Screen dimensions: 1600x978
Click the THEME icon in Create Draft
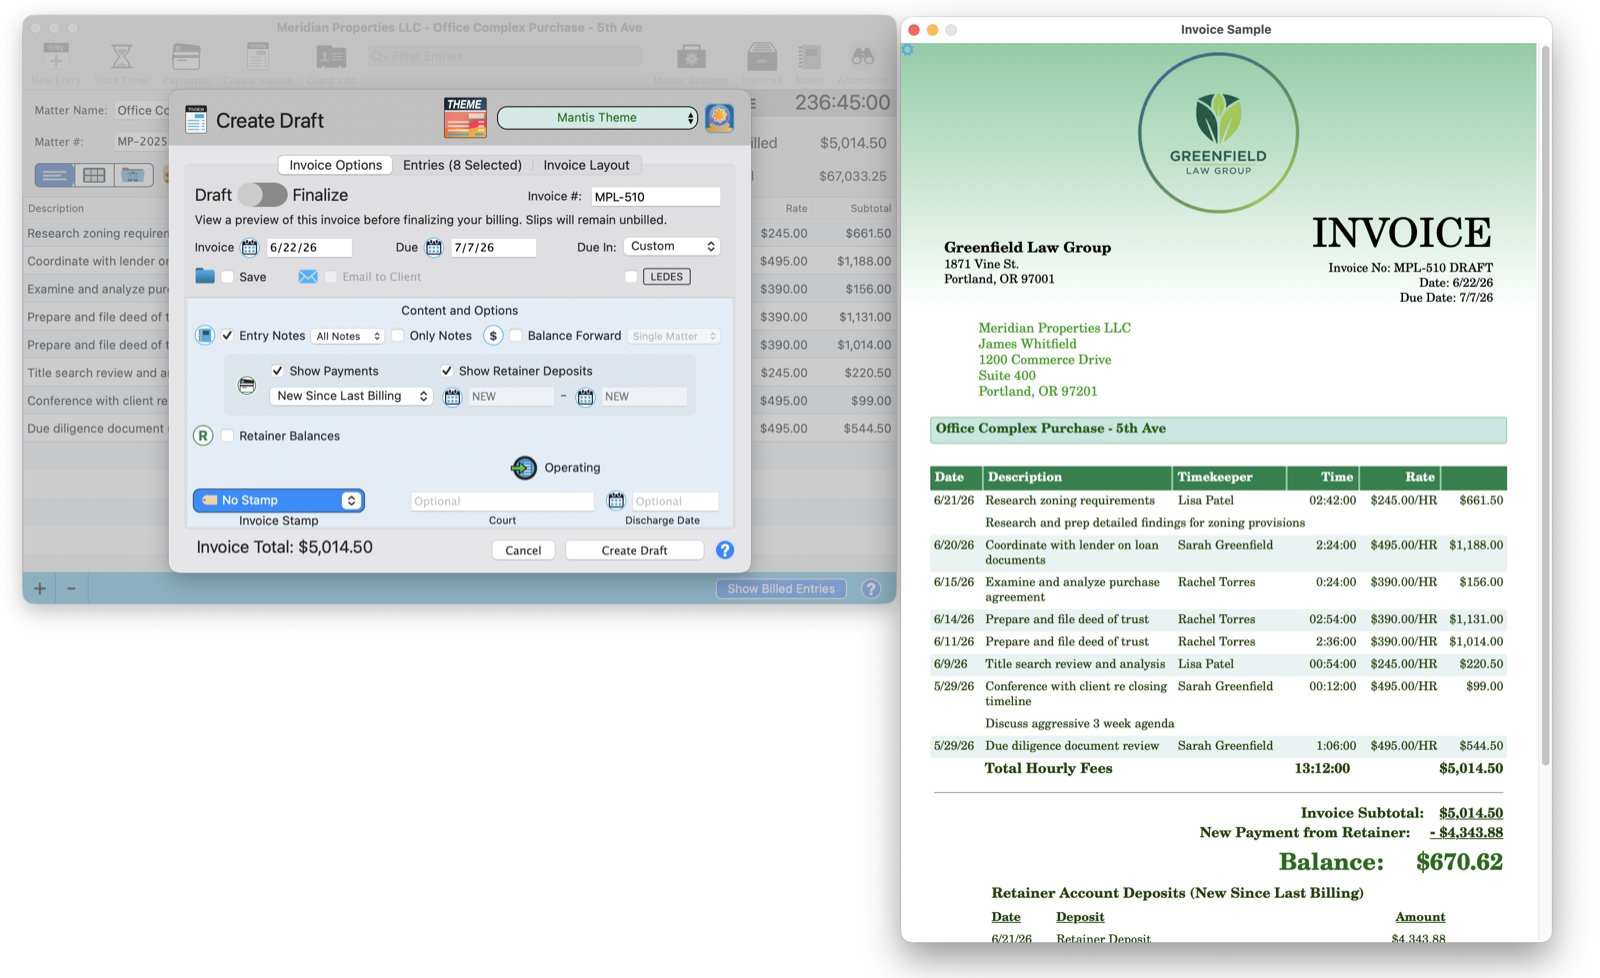[465, 118]
